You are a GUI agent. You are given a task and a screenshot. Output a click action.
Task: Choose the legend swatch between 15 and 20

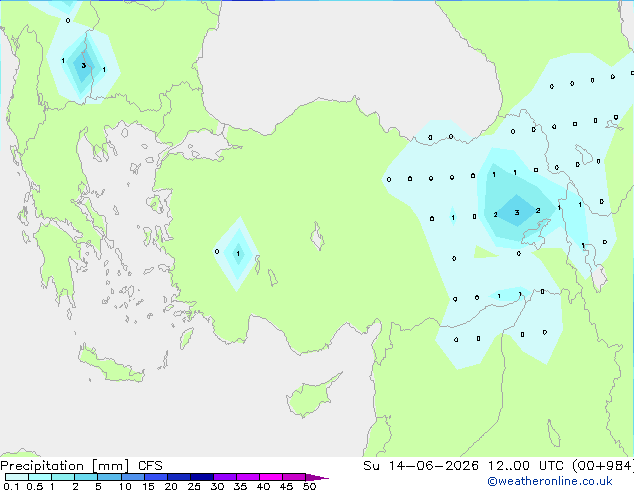click(156, 477)
